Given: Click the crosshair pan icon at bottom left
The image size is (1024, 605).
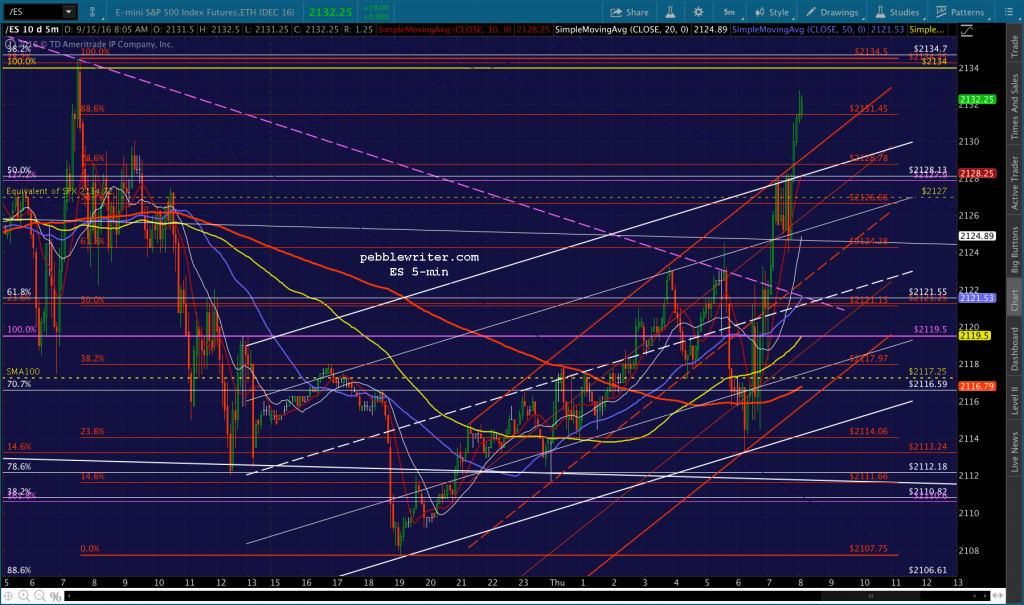Looking at the screenshot, I should tap(8, 596).
